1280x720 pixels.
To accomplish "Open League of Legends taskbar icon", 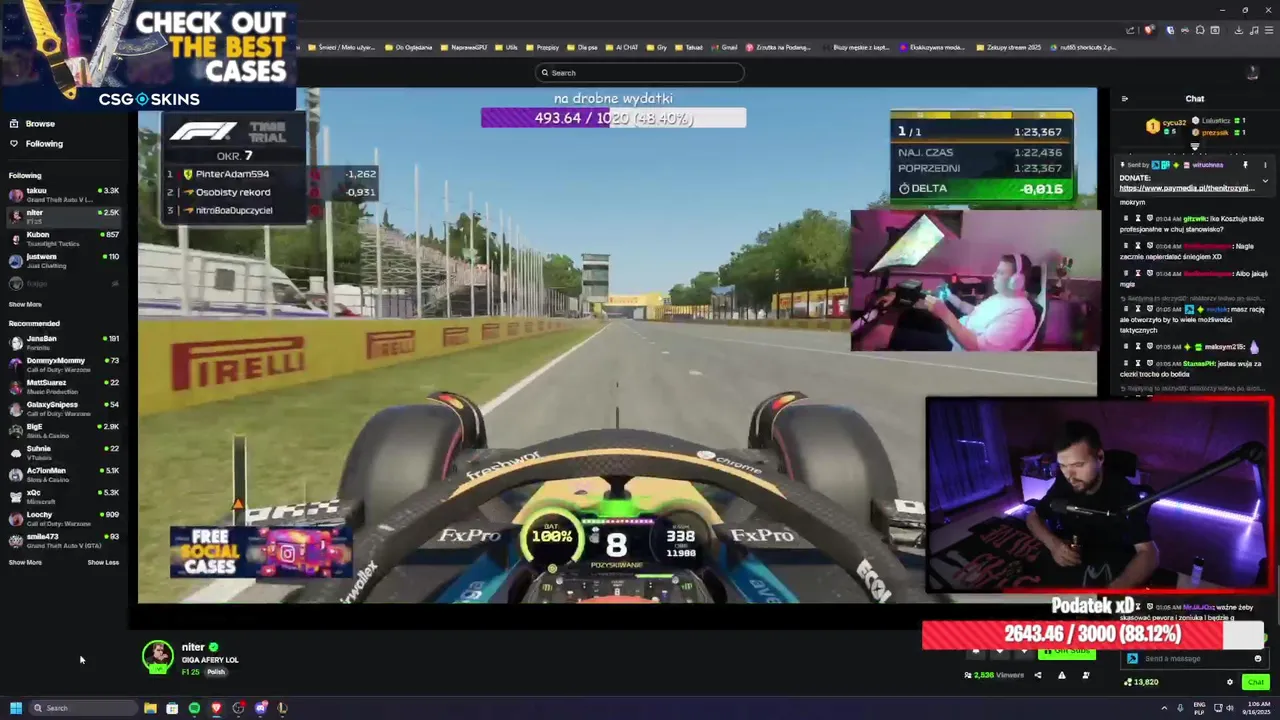I will 282,708.
